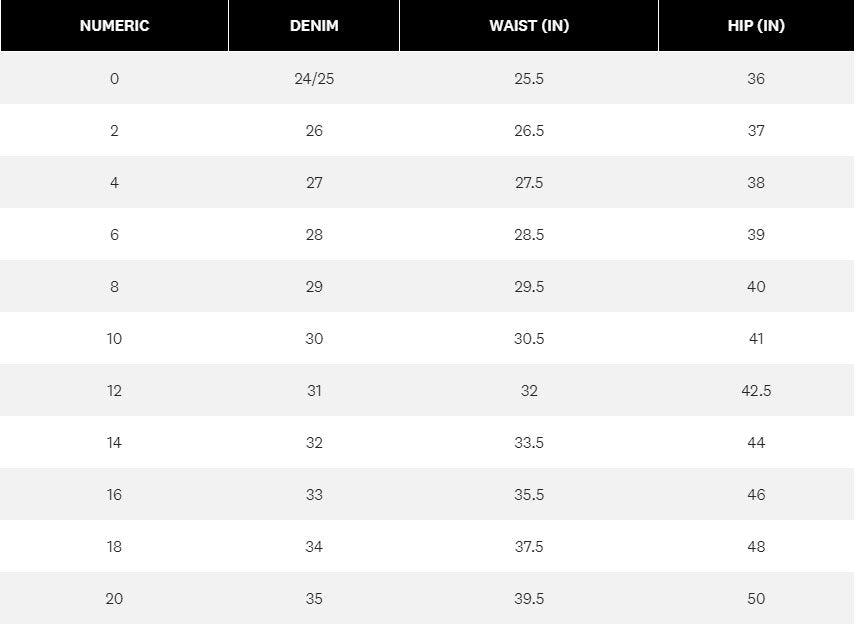The width and height of the screenshot is (860, 624).
Task: Click waist value 33.5
Action: [529, 443]
